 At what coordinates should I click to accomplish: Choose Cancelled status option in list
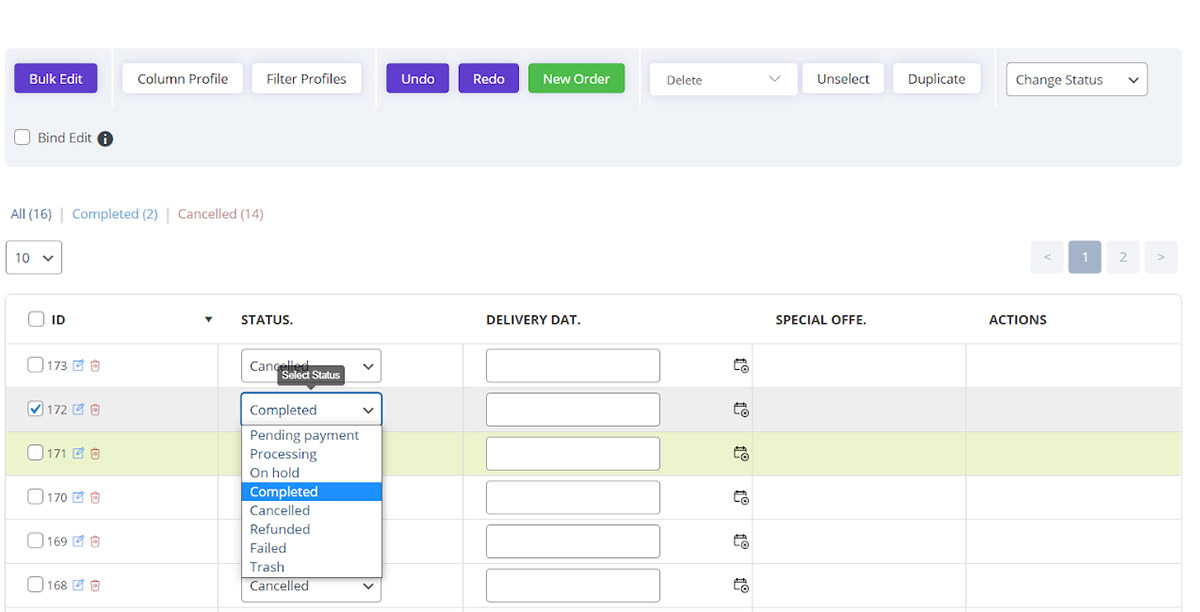point(311,510)
